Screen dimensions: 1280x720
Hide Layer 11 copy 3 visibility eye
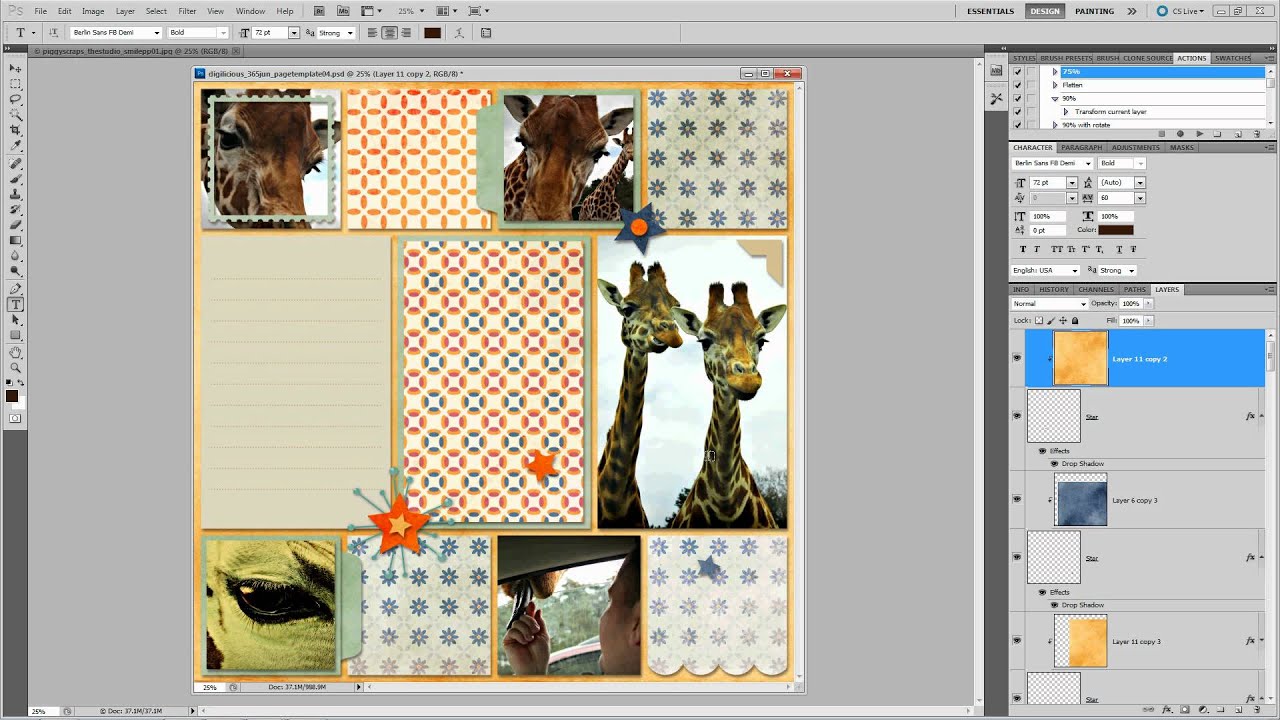1017,641
